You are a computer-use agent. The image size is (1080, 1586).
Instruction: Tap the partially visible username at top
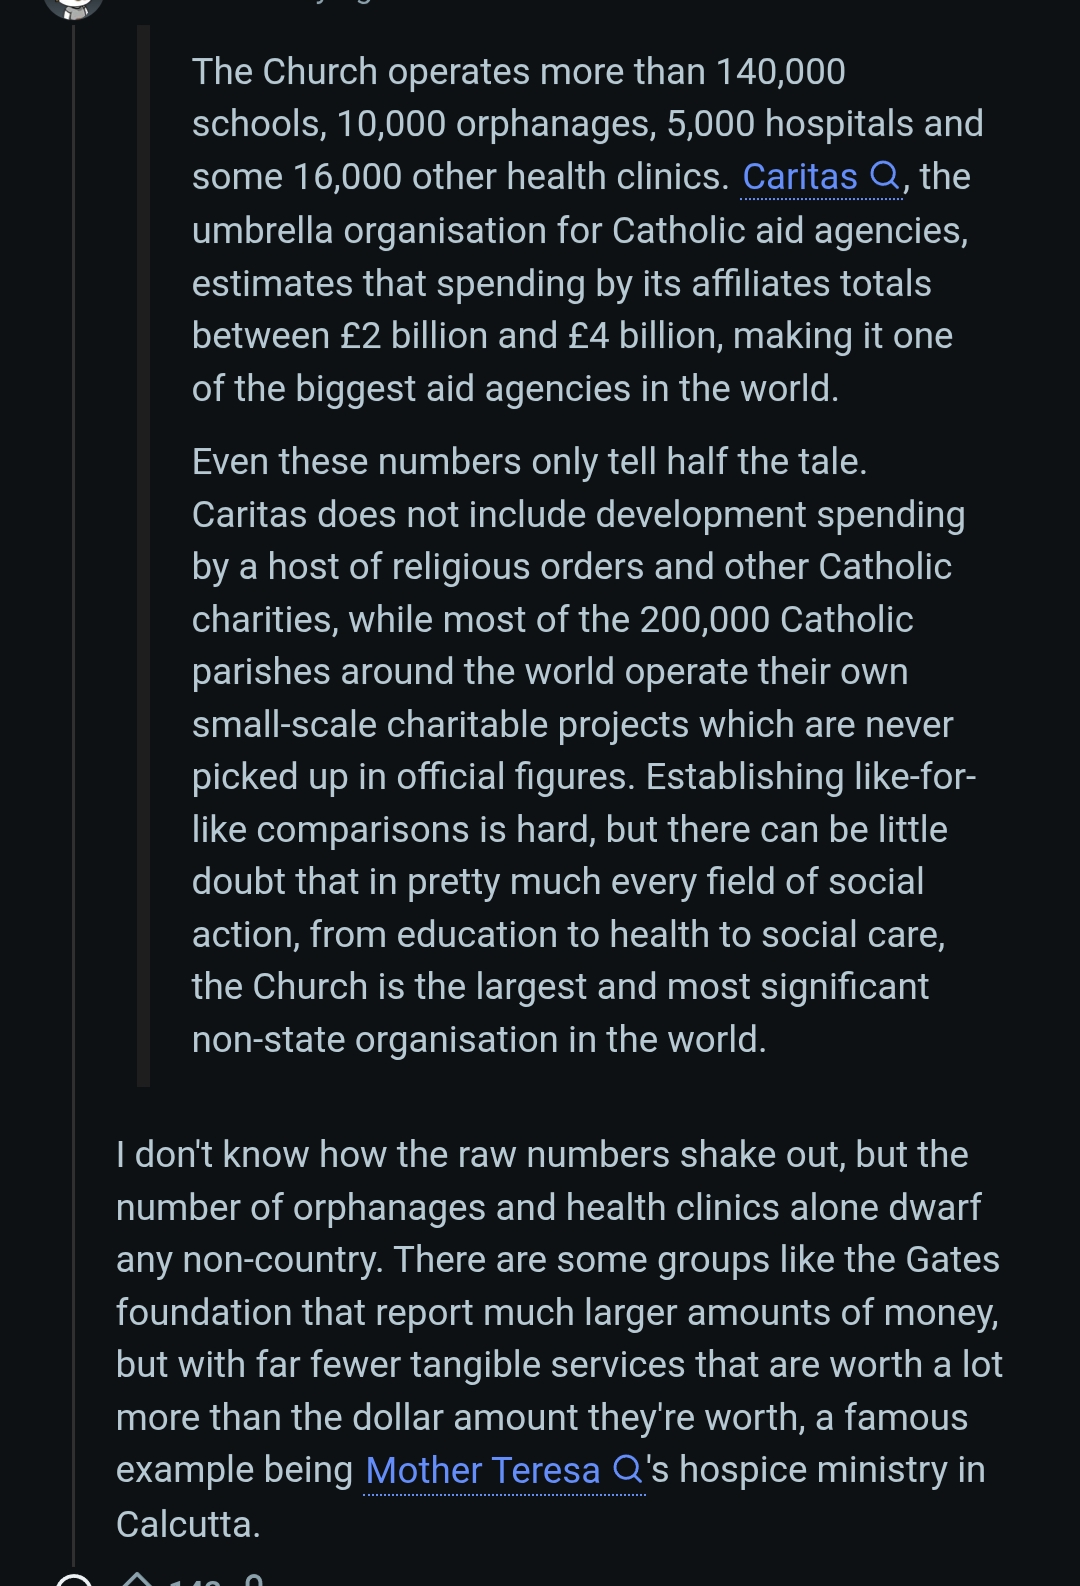coord(330,4)
